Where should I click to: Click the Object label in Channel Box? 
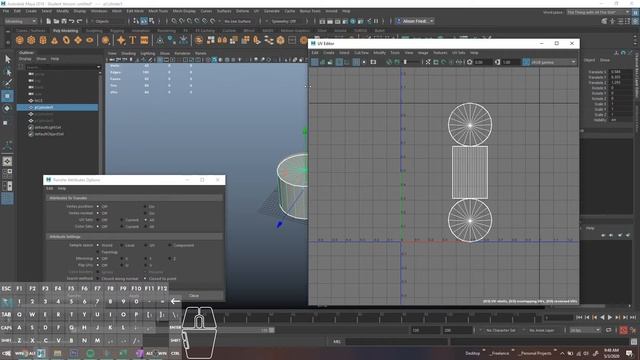click(589, 60)
